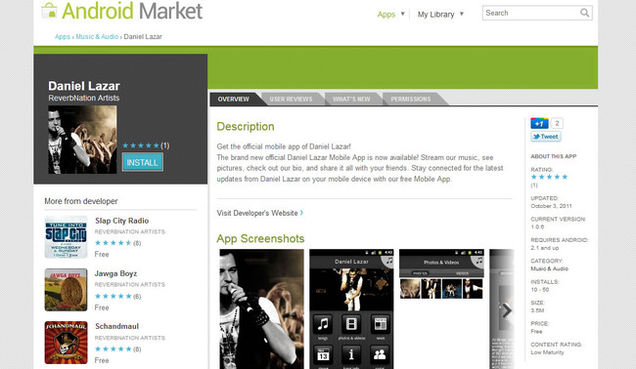Click Jawga Boyz star rating
This screenshot has width=636, height=369.
113,296
